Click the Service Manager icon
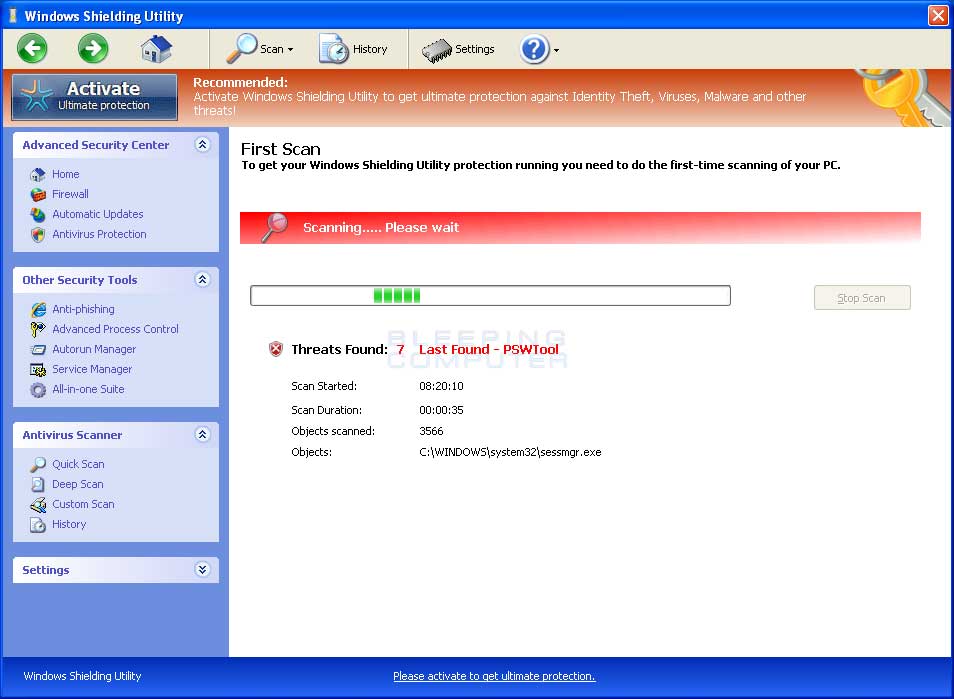The height and width of the screenshot is (699, 954). point(38,370)
